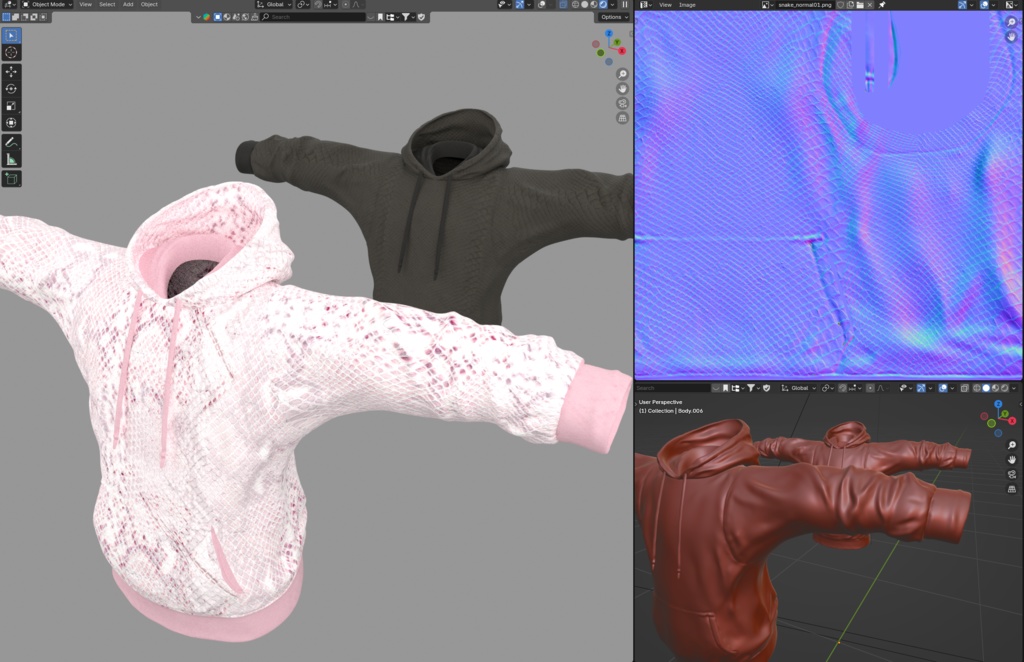Toggle snapping magnet in lower-right viewport header

point(843,388)
